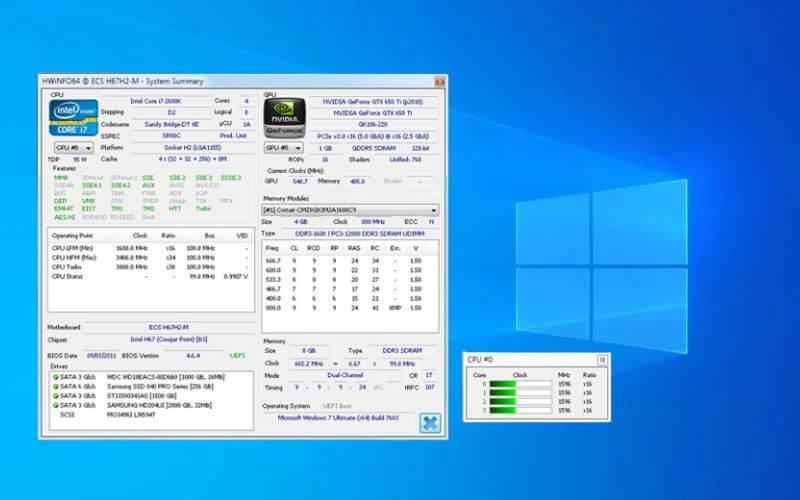The image size is (800, 500).
Task: Click the small button in CPU #0 title bar
Action: (601, 359)
